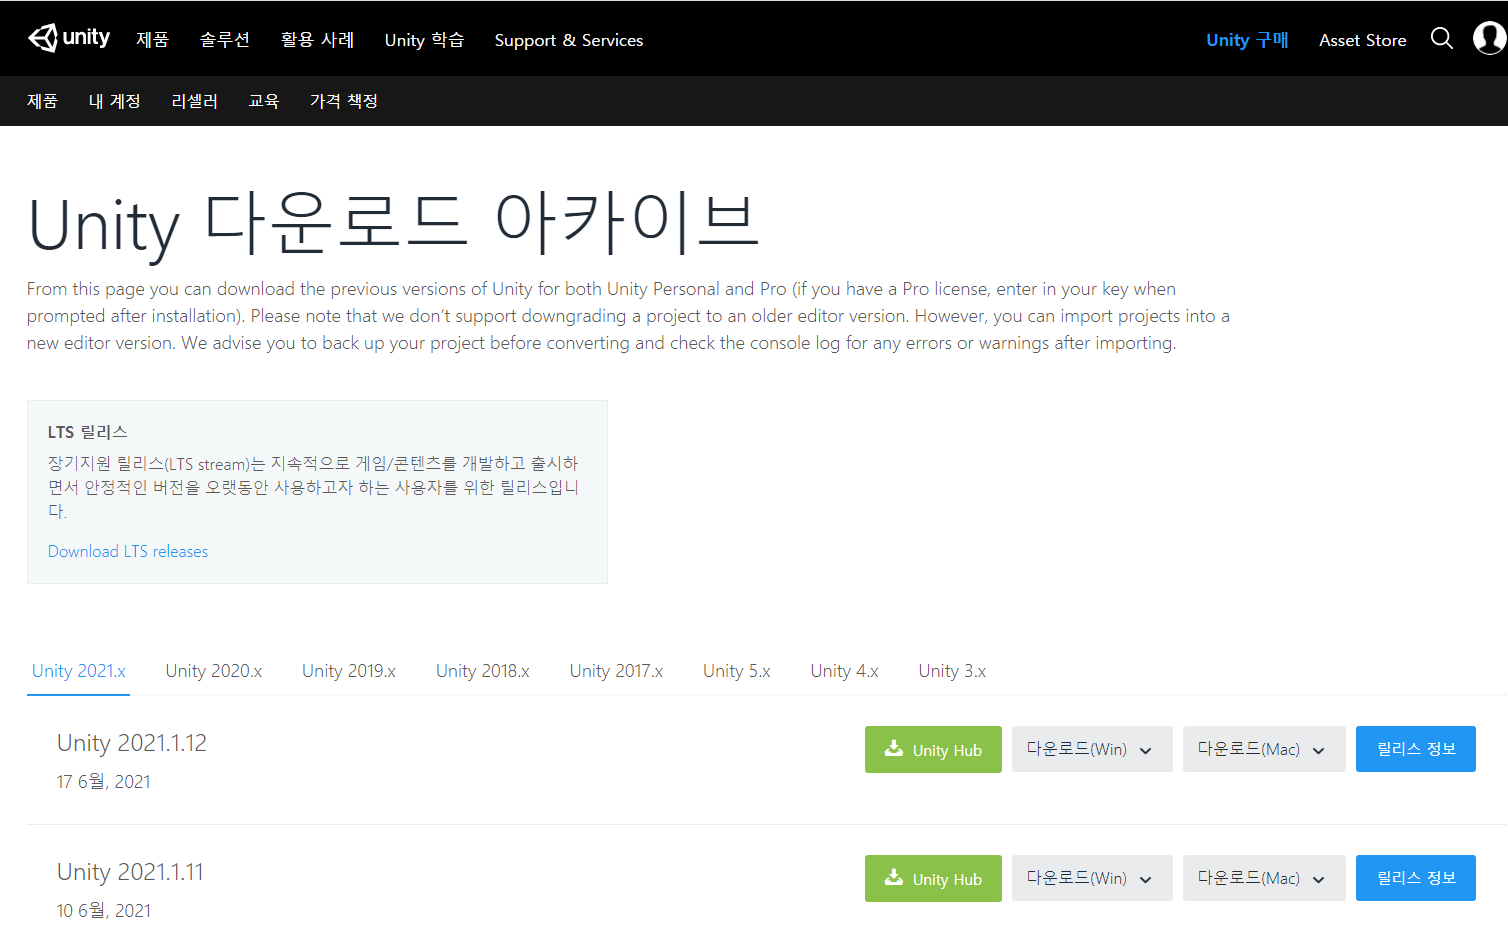Open the user account avatar icon
This screenshot has width=1508, height=940.
(1490, 39)
